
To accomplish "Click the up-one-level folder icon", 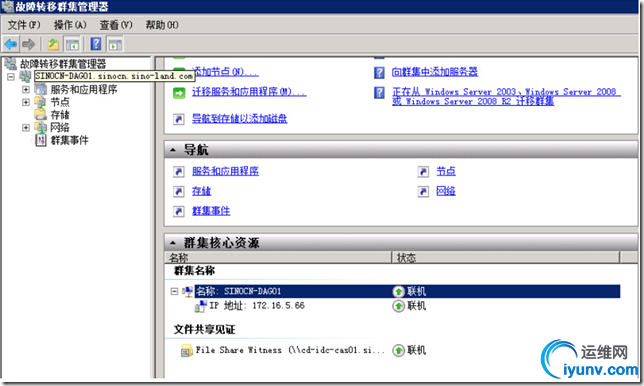I will [53, 44].
